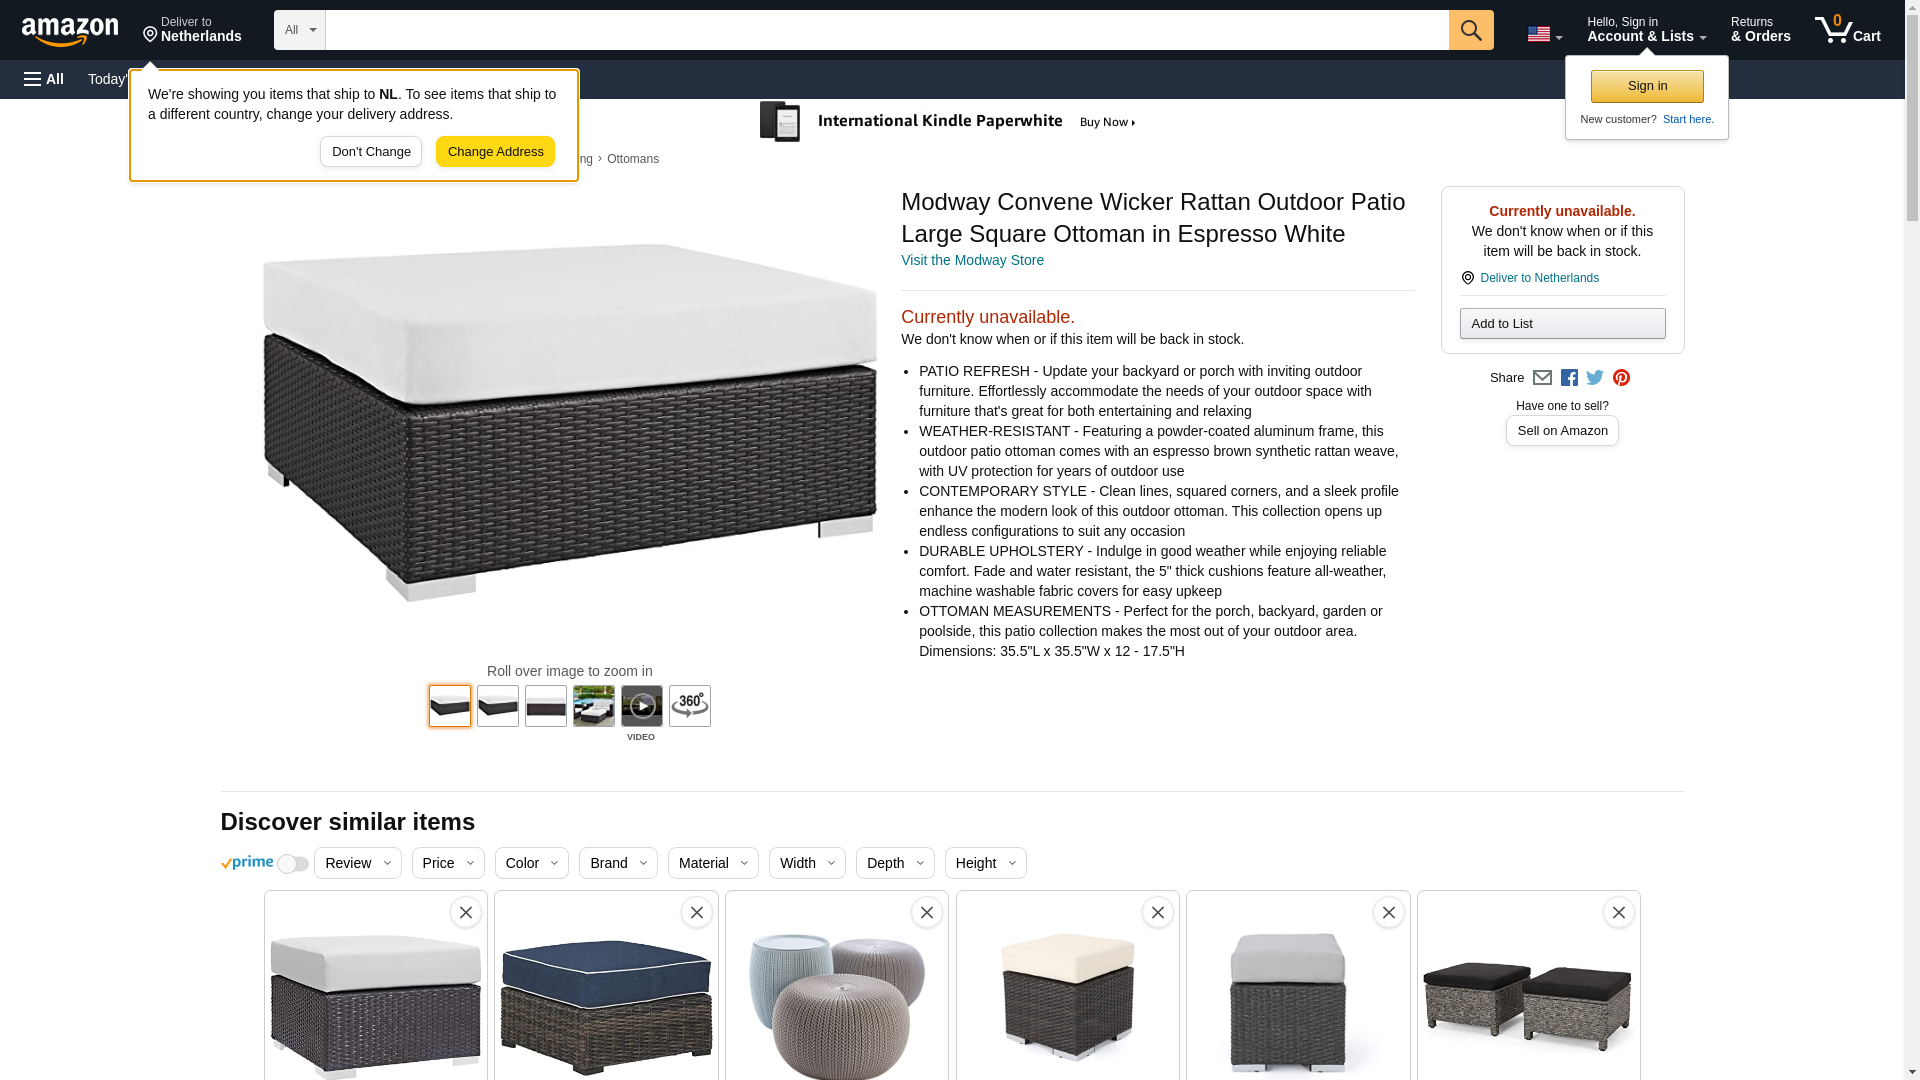1920x1080 pixels.
Task: Share product on Pinterest
Action: [1621, 378]
